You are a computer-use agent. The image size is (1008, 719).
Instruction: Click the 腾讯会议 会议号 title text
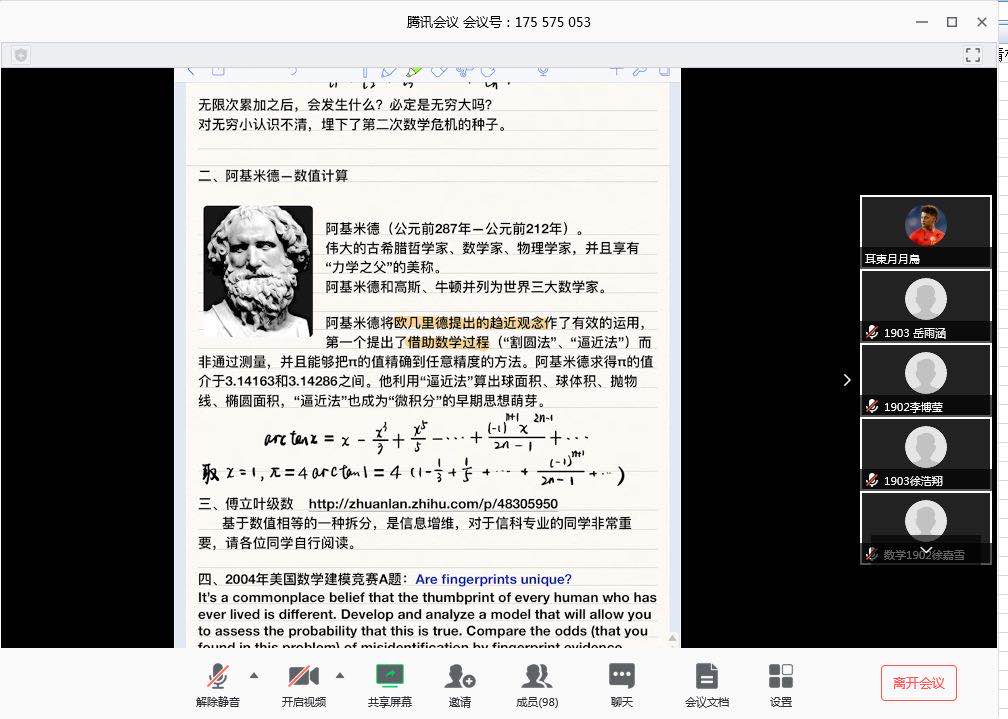498,22
